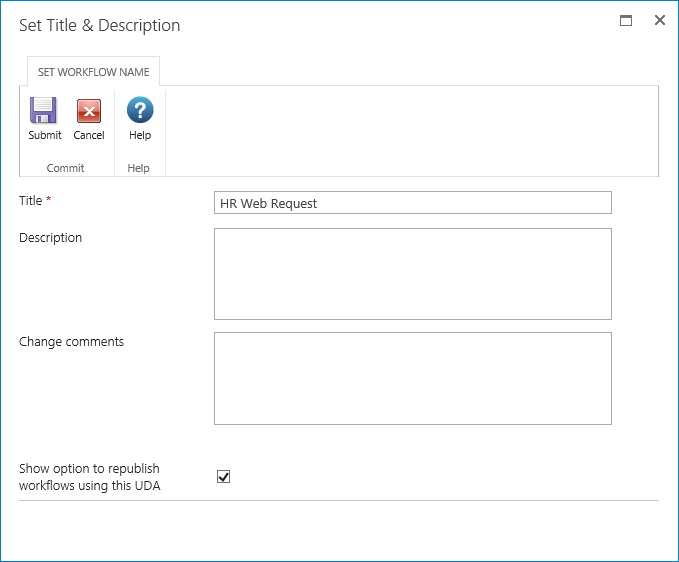Toggle the republish workflows checkbox
The width and height of the screenshot is (679, 562).
[224, 477]
